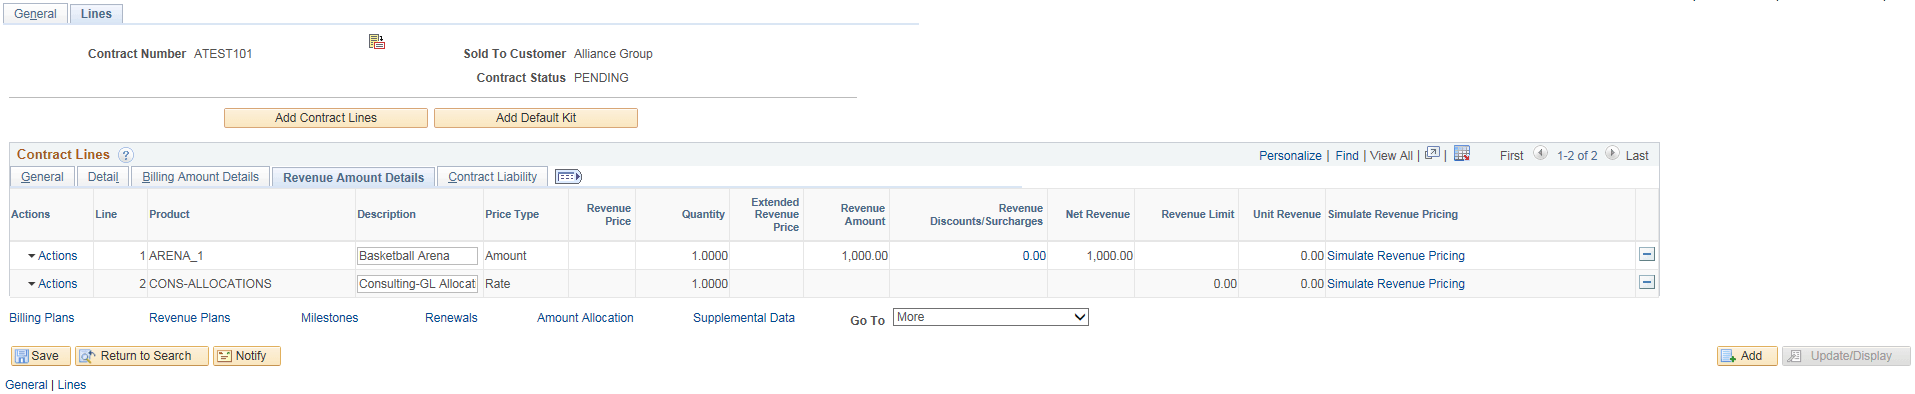Click the Notify button
Viewport: 1915px width, 394px height.
click(247, 356)
